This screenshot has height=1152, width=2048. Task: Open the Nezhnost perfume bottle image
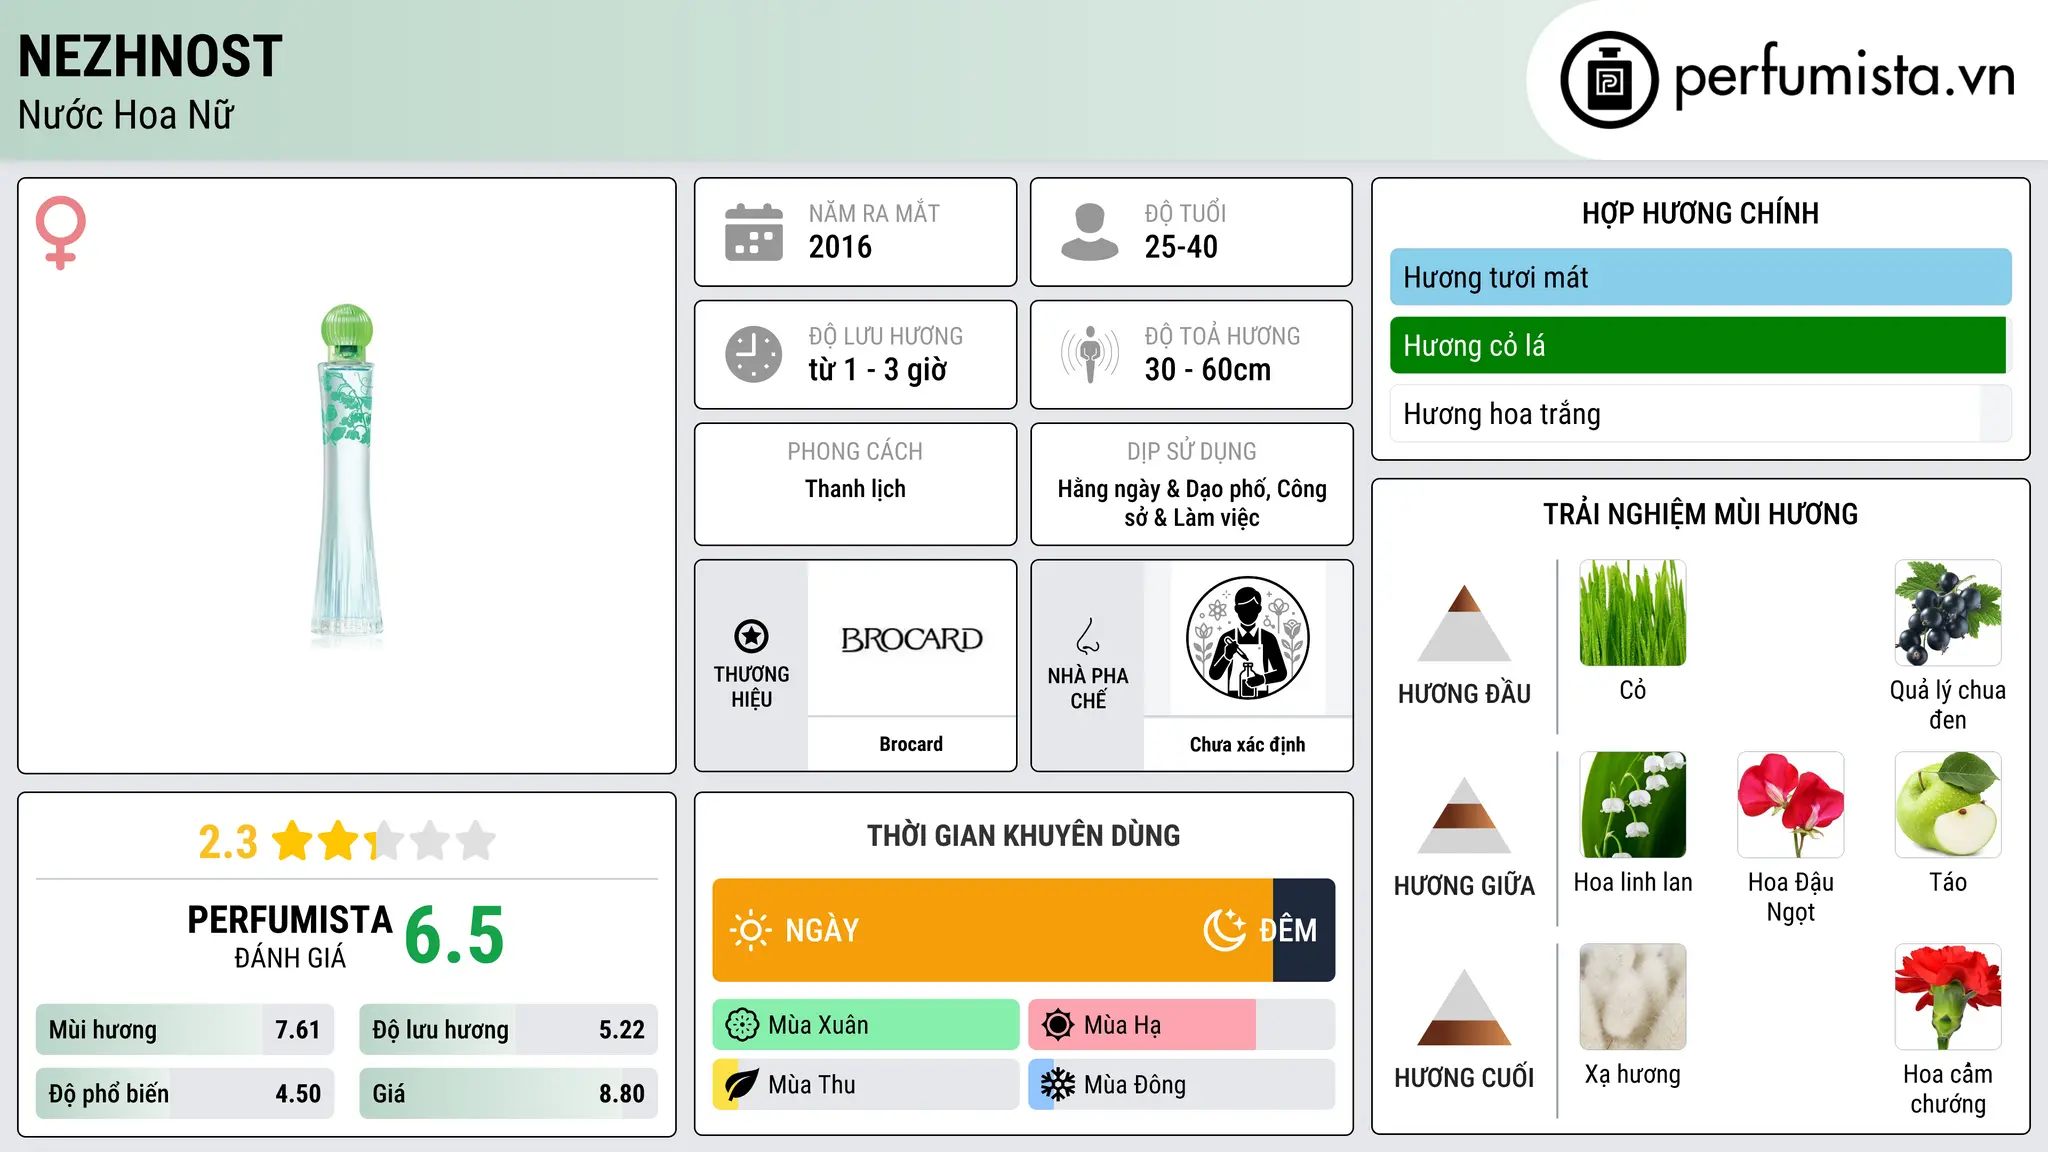(x=347, y=475)
